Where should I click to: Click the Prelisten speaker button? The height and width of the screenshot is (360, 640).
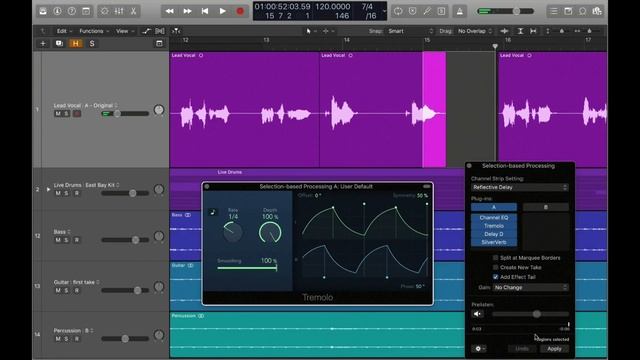pos(477,314)
